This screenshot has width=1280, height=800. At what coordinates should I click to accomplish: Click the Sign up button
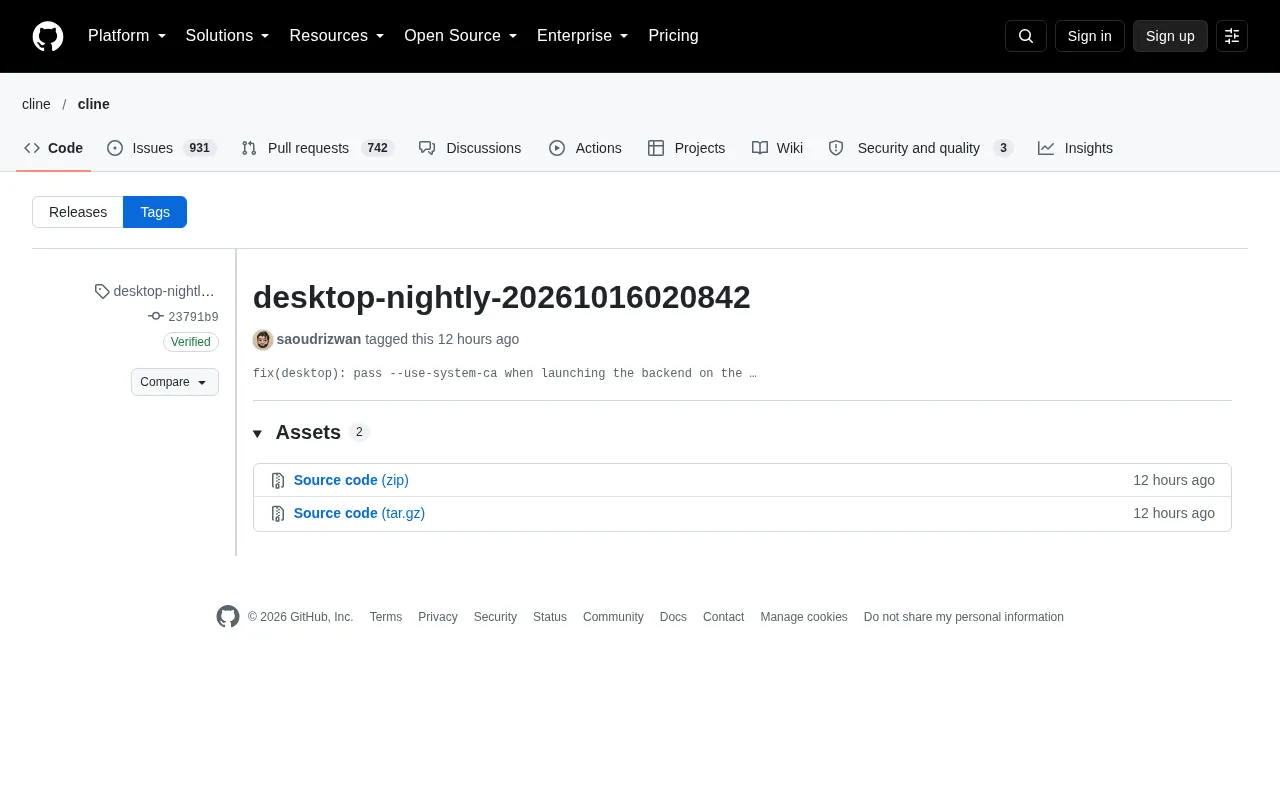pyautogui.click(x=1170, y=36)
